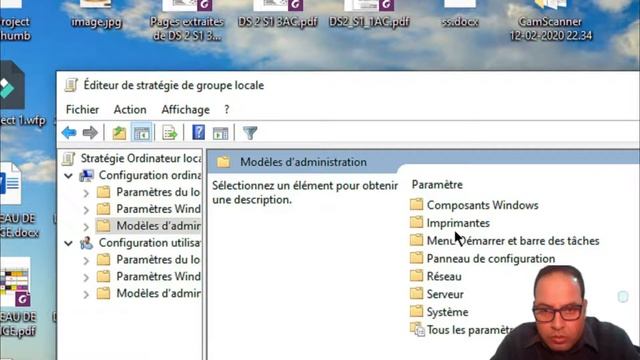This screenshot has height=360, width=640.
Task: Select the Réseau list entry text
Action: pyautogui.click(x=444, y=276)
